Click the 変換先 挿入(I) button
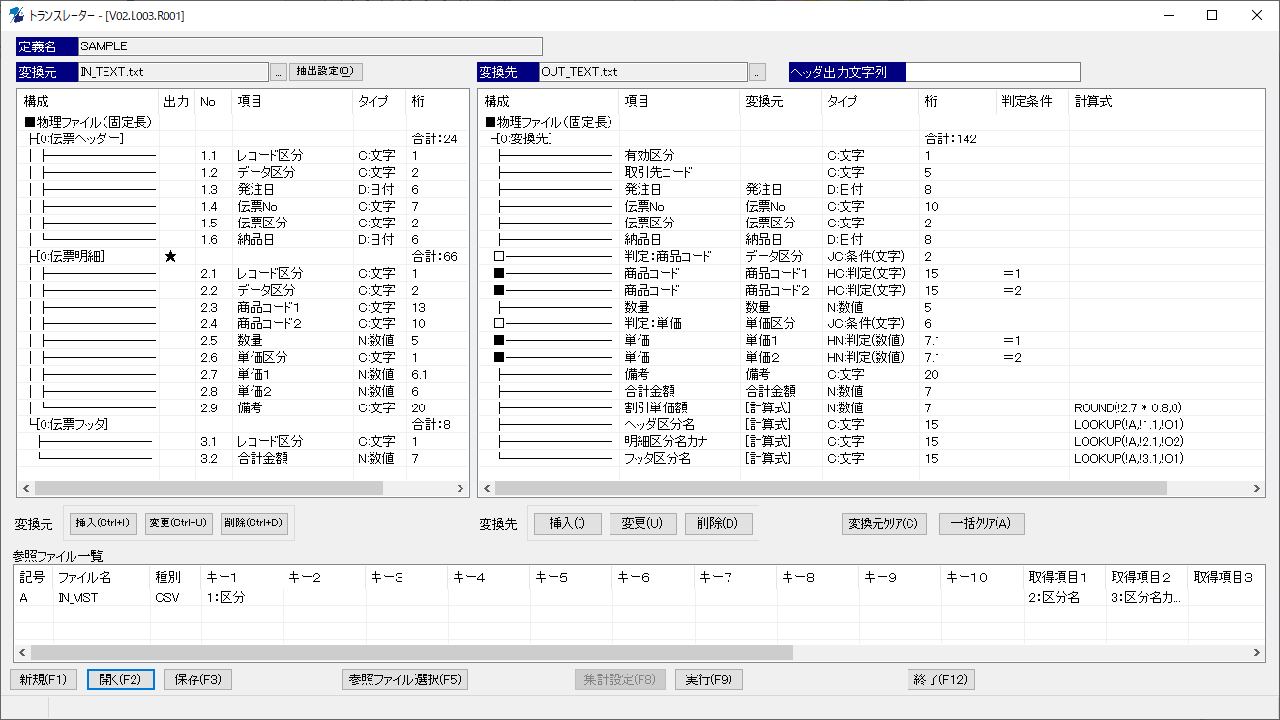The image size is (1280, 720). (568, 524)
